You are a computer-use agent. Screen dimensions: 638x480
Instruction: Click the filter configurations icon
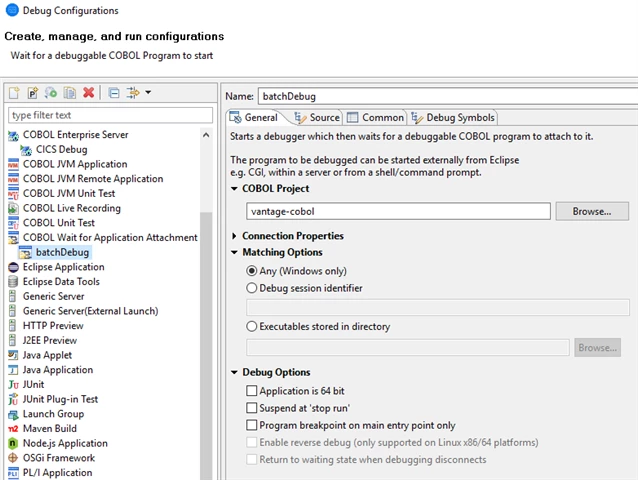click(x=133, y=93)
